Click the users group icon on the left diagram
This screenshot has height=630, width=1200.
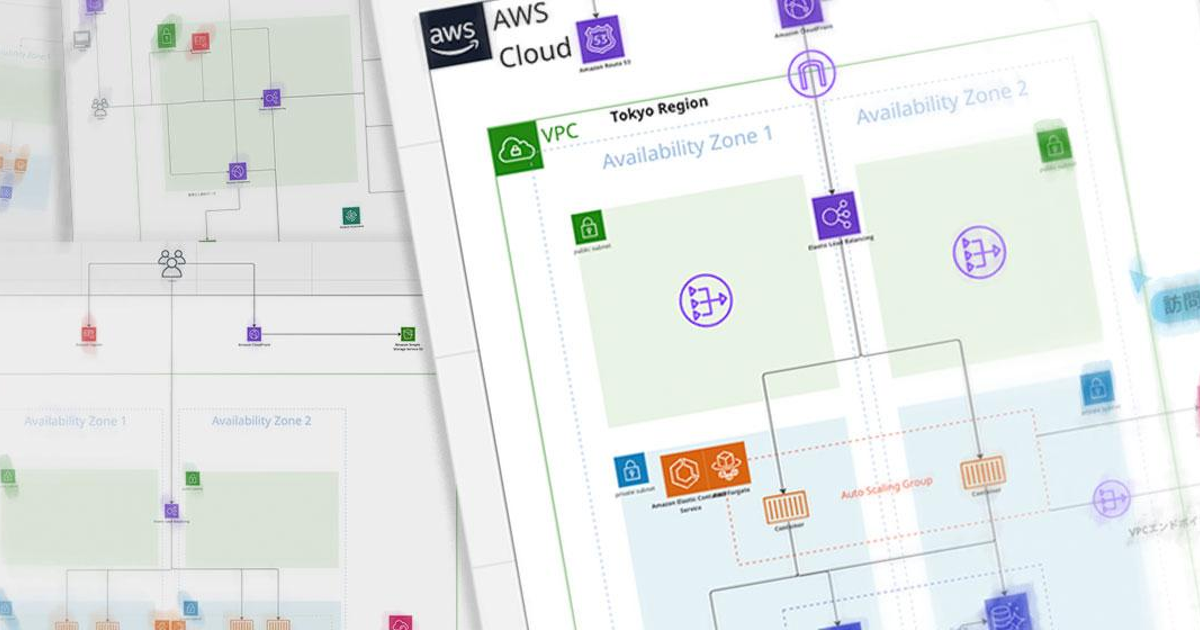coord(173,262)
